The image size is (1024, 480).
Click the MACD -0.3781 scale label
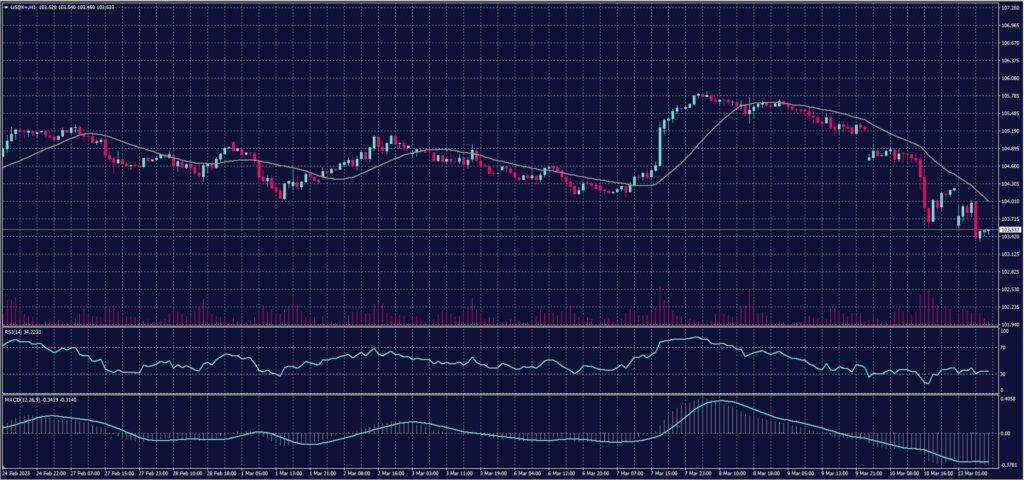[1008, 464]
